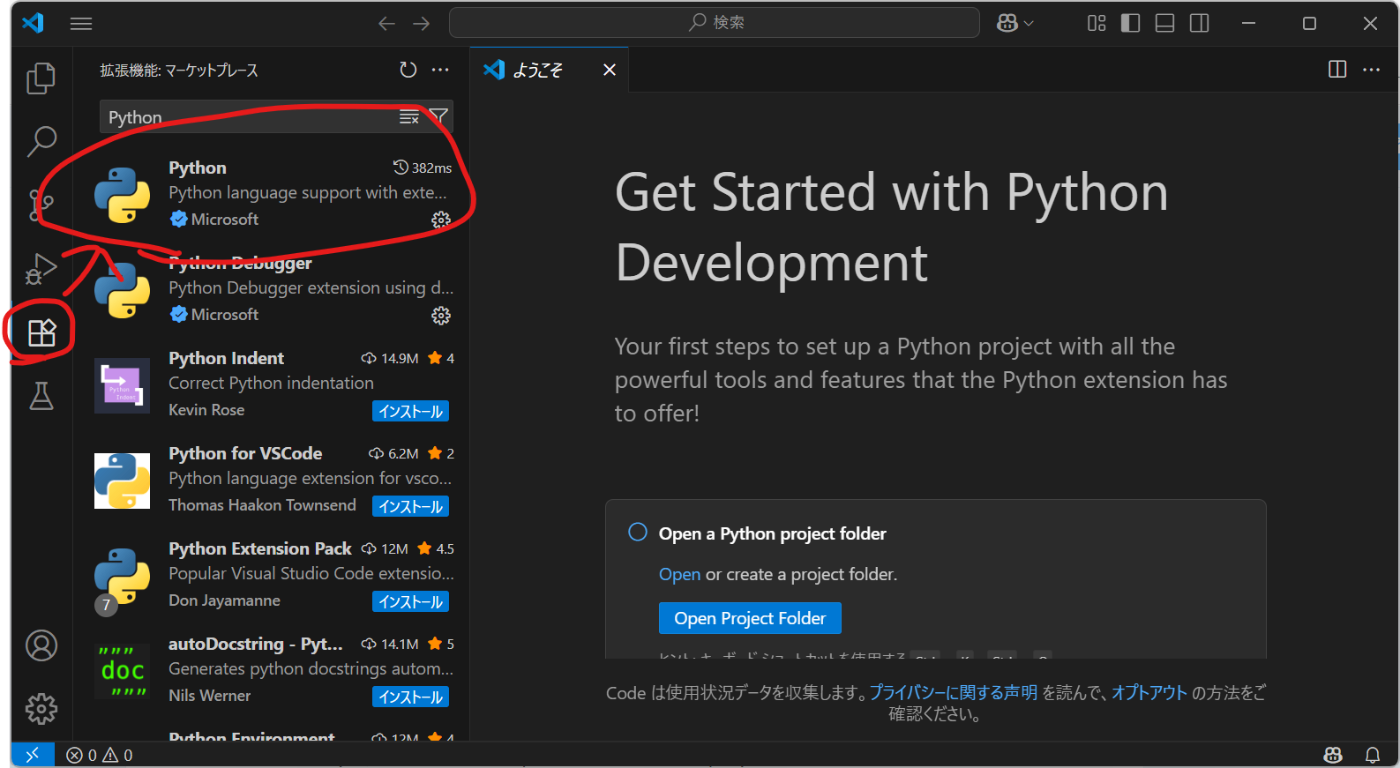Viewport: 1400px width, 768px height.
Task: Click the "Open" link in the walkthrough step
Action: tap(680, 574)
